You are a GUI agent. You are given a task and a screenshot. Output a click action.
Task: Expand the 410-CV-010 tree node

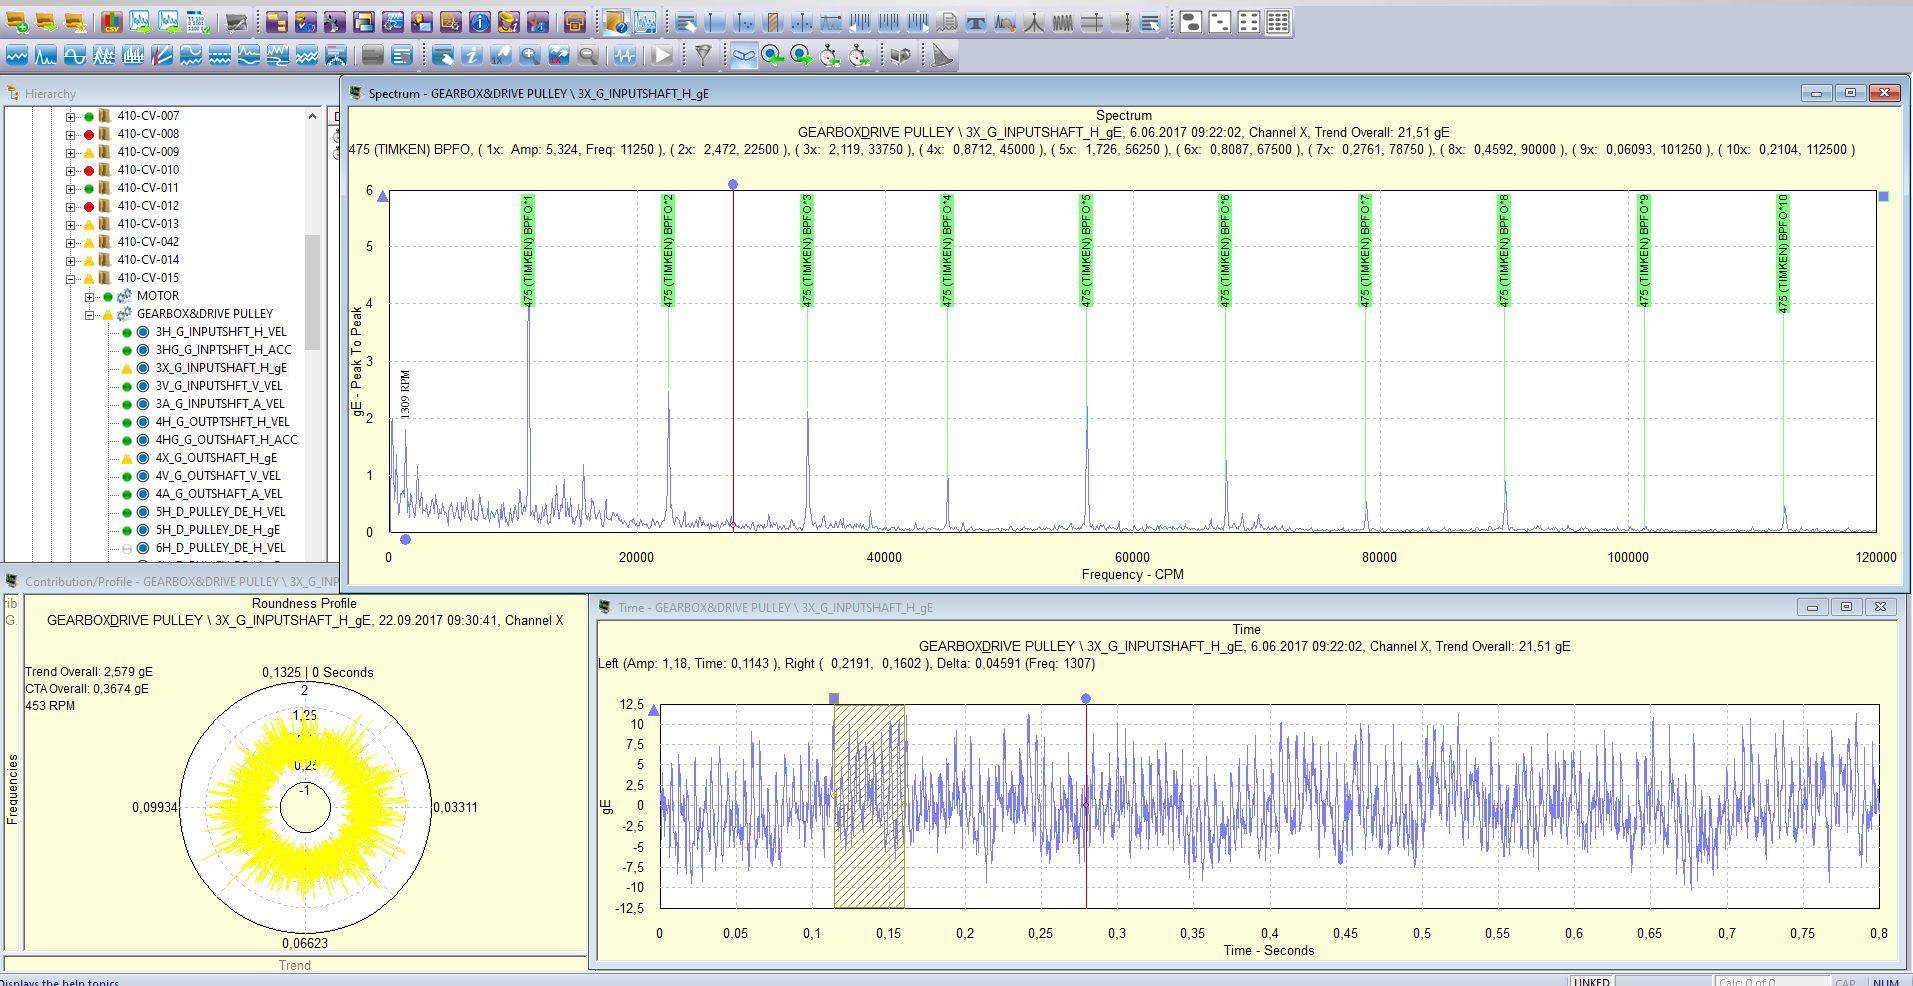click(71, 170)
